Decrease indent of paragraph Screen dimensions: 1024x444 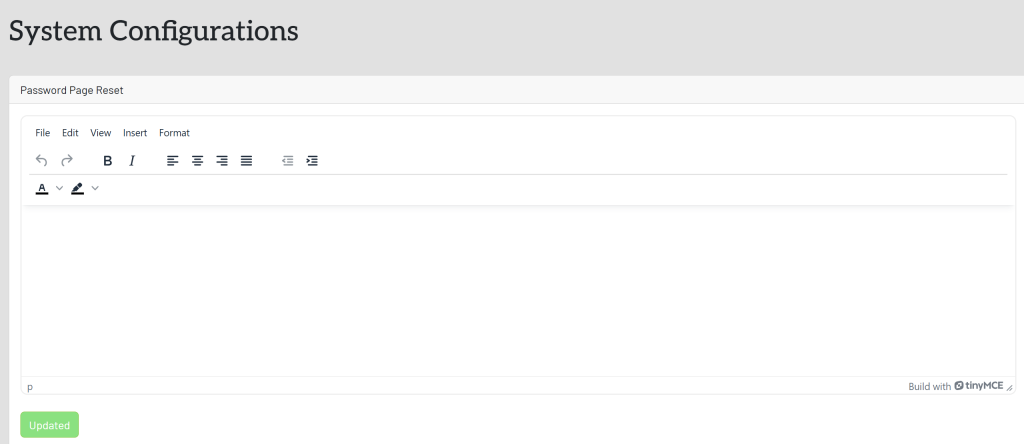(288, 160)
